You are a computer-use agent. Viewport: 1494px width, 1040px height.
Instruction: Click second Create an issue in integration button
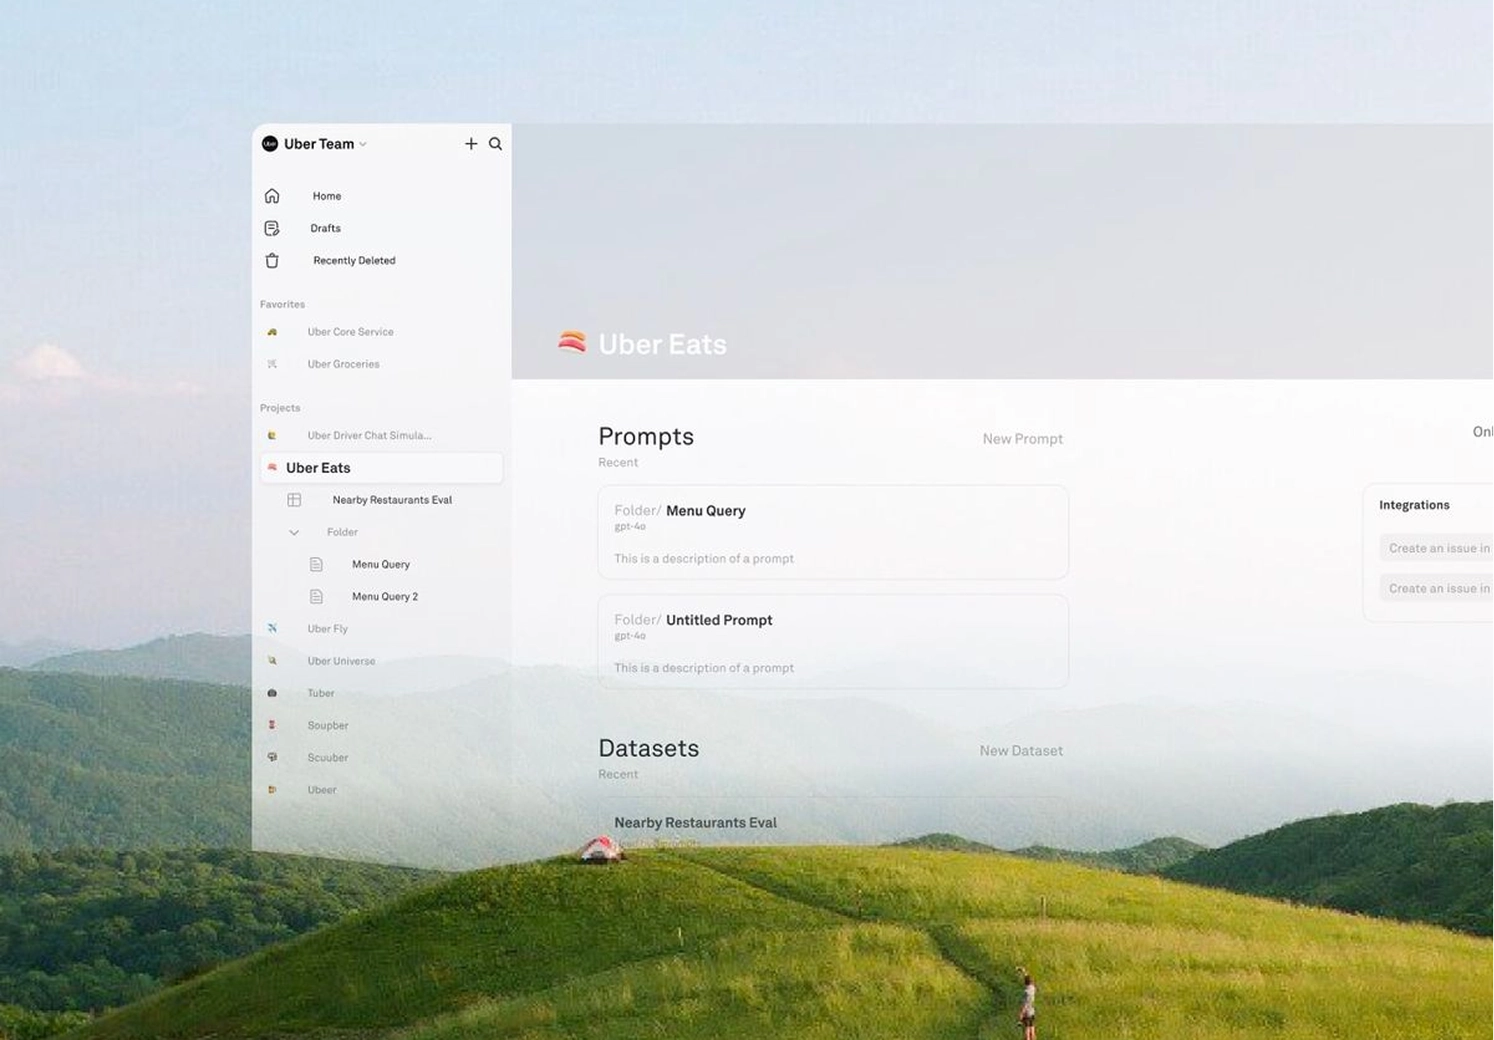[x=1437, y=588]
